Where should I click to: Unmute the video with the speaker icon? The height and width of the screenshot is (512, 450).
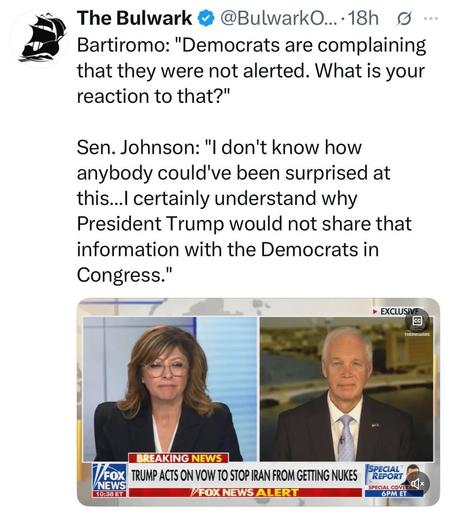417,483
